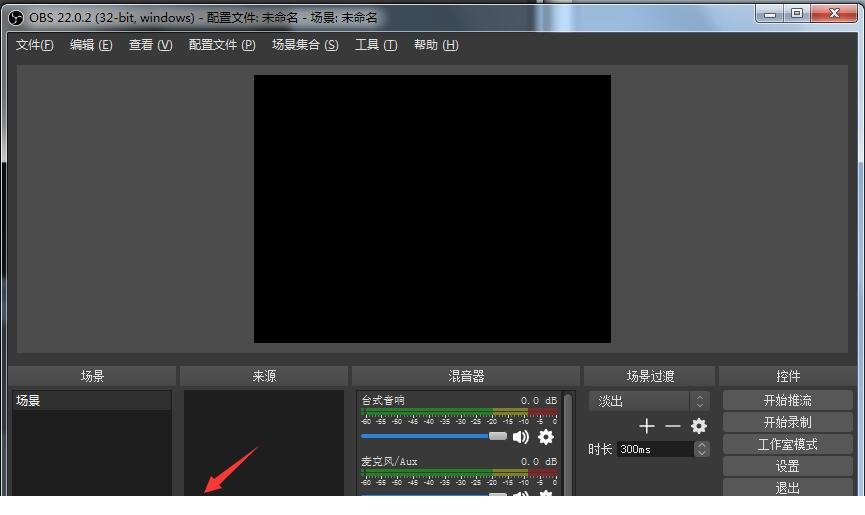Click the OBS logo in title bar

[16, 18]
